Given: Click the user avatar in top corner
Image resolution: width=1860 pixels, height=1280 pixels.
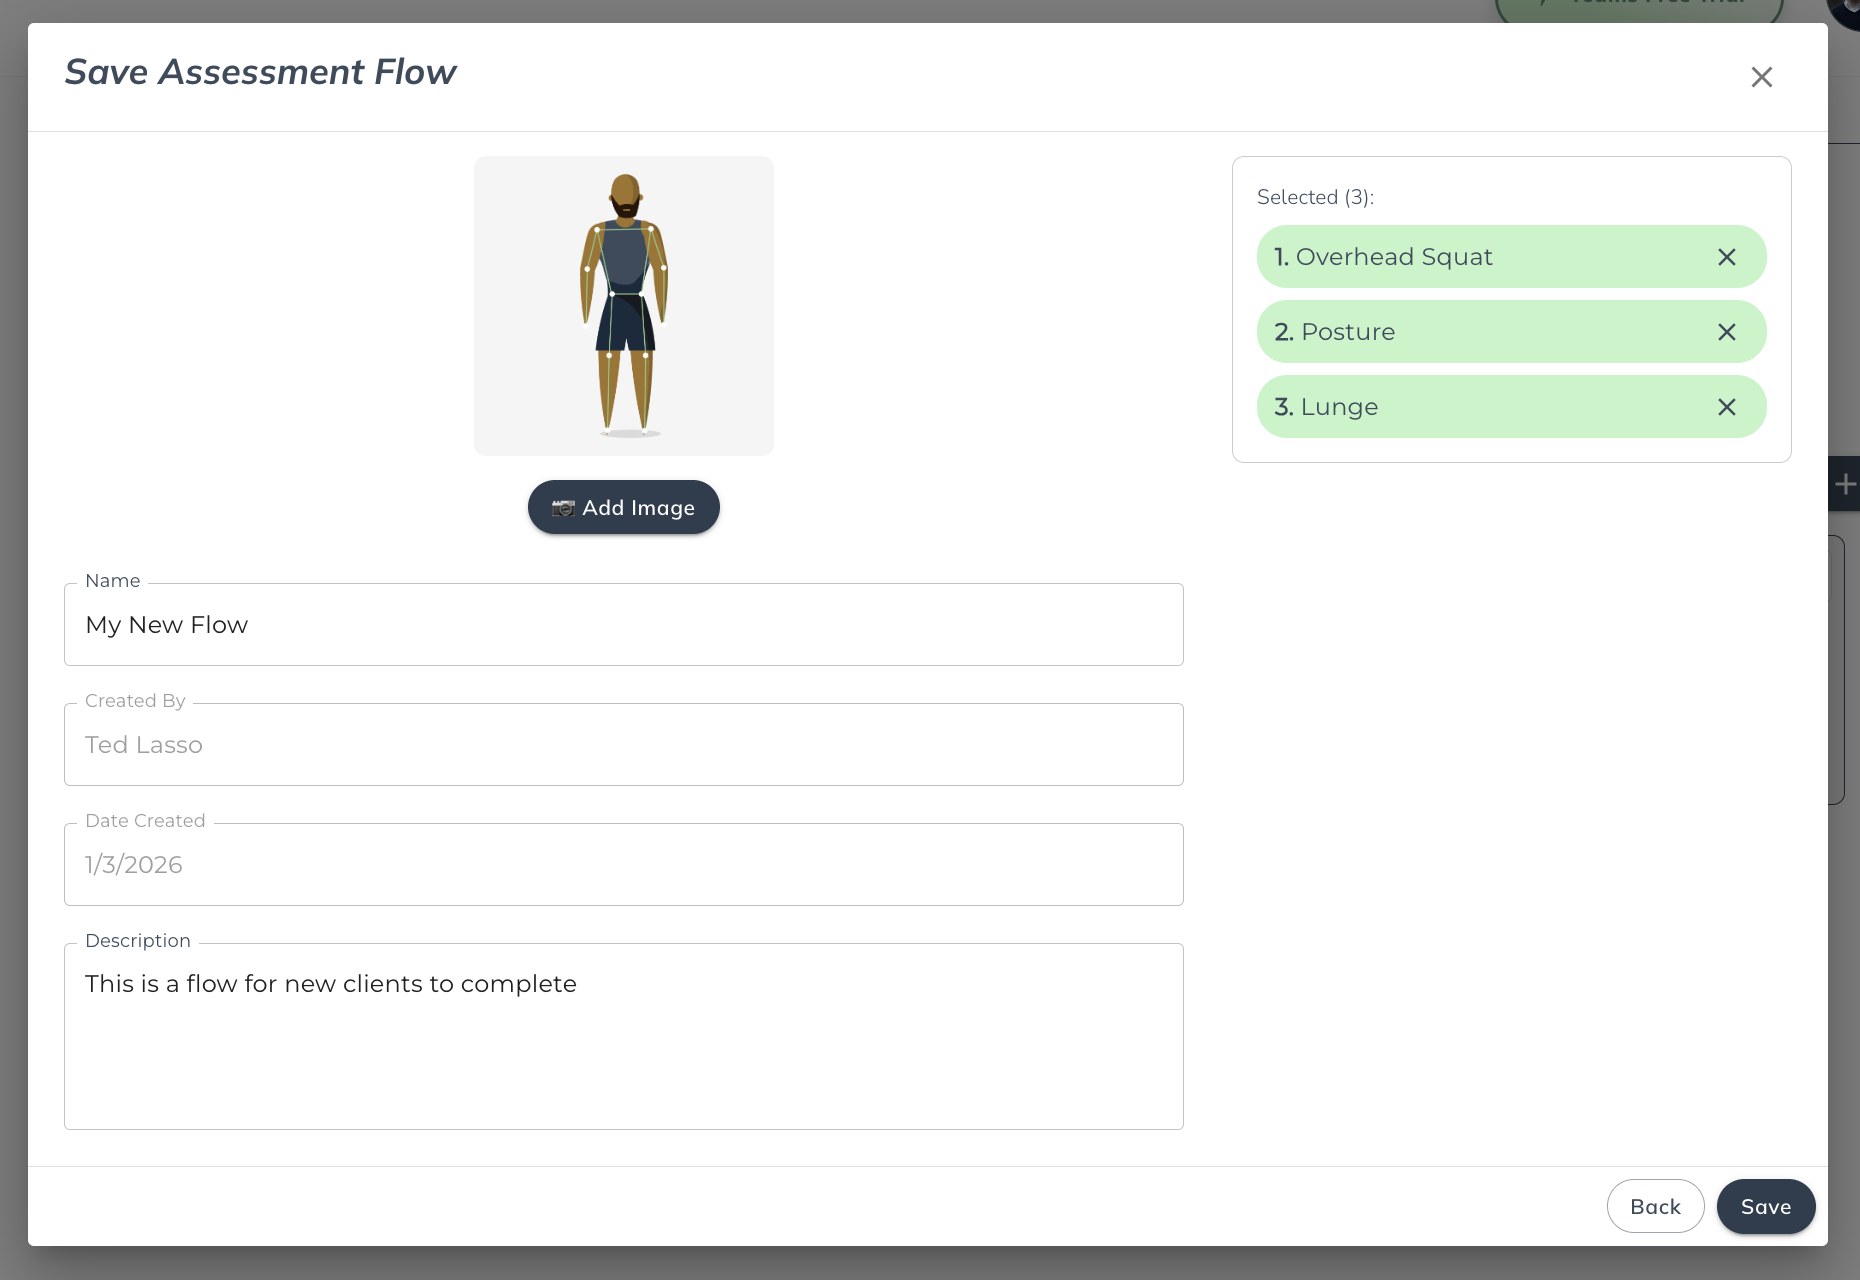Looking at the screenshot, I should [x=1848, y=10].
